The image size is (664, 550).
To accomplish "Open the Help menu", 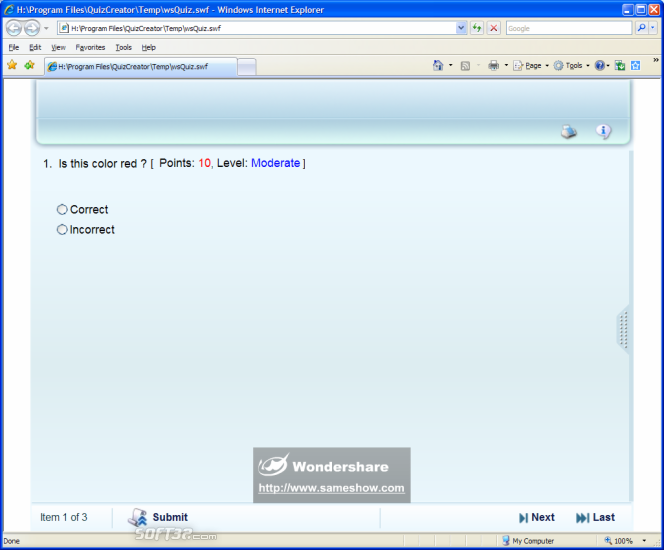I will pyautogui.click(x=149, y=47).
